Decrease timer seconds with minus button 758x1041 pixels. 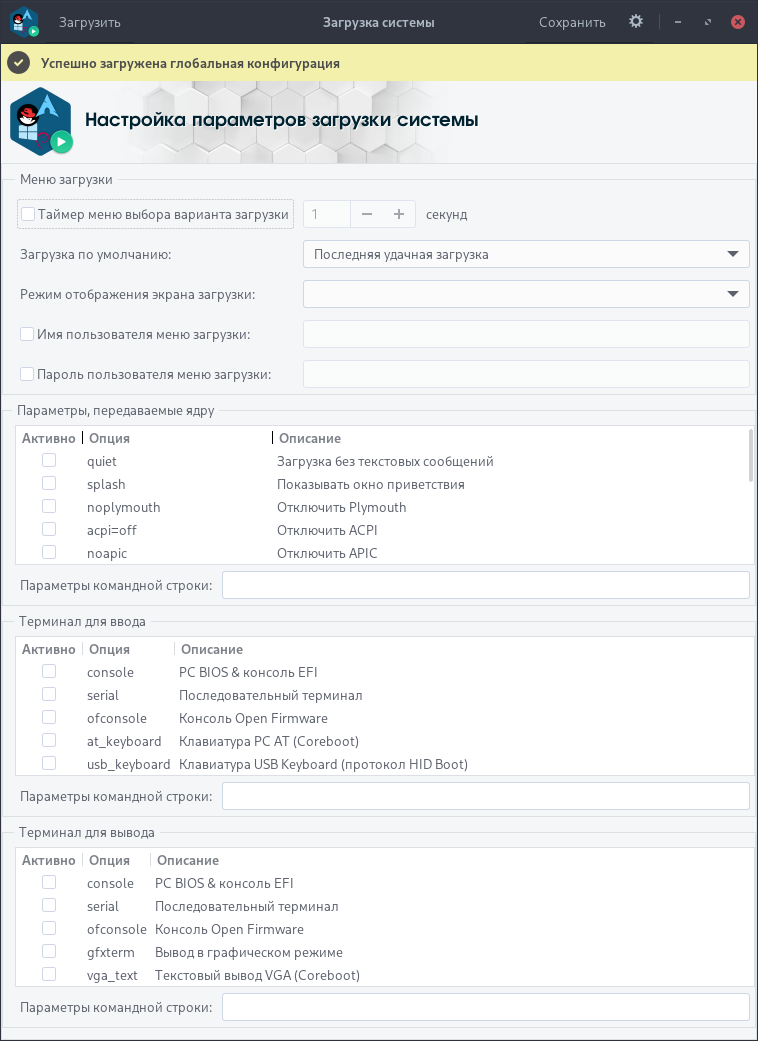coord(367,214)
